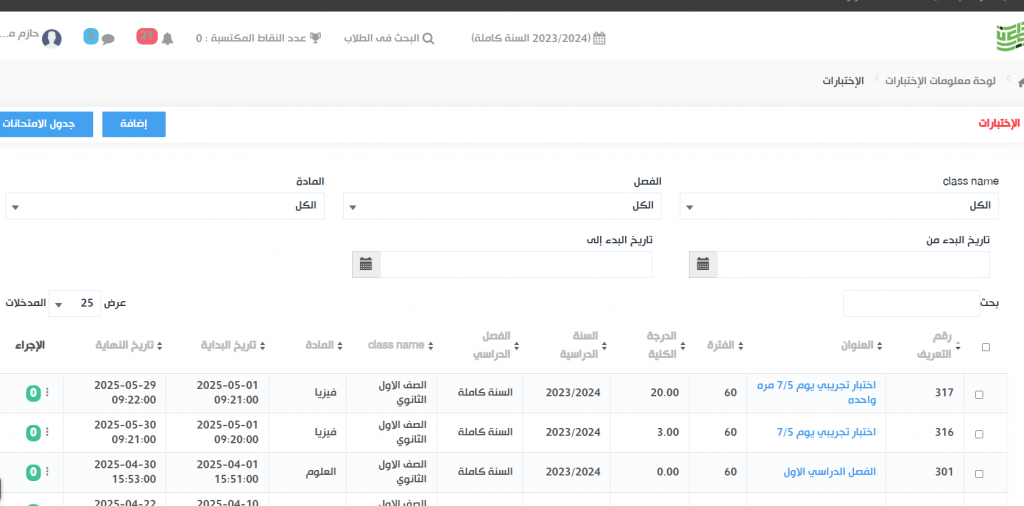Expand the class name dropdown
The height and width of the screenshot is (506, 1024).
coord(839,206)
